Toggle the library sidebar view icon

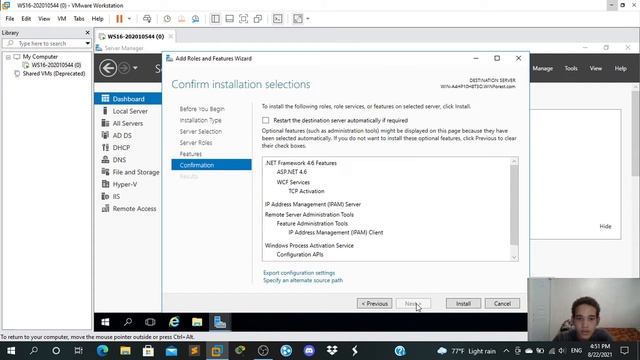(215, 19)
